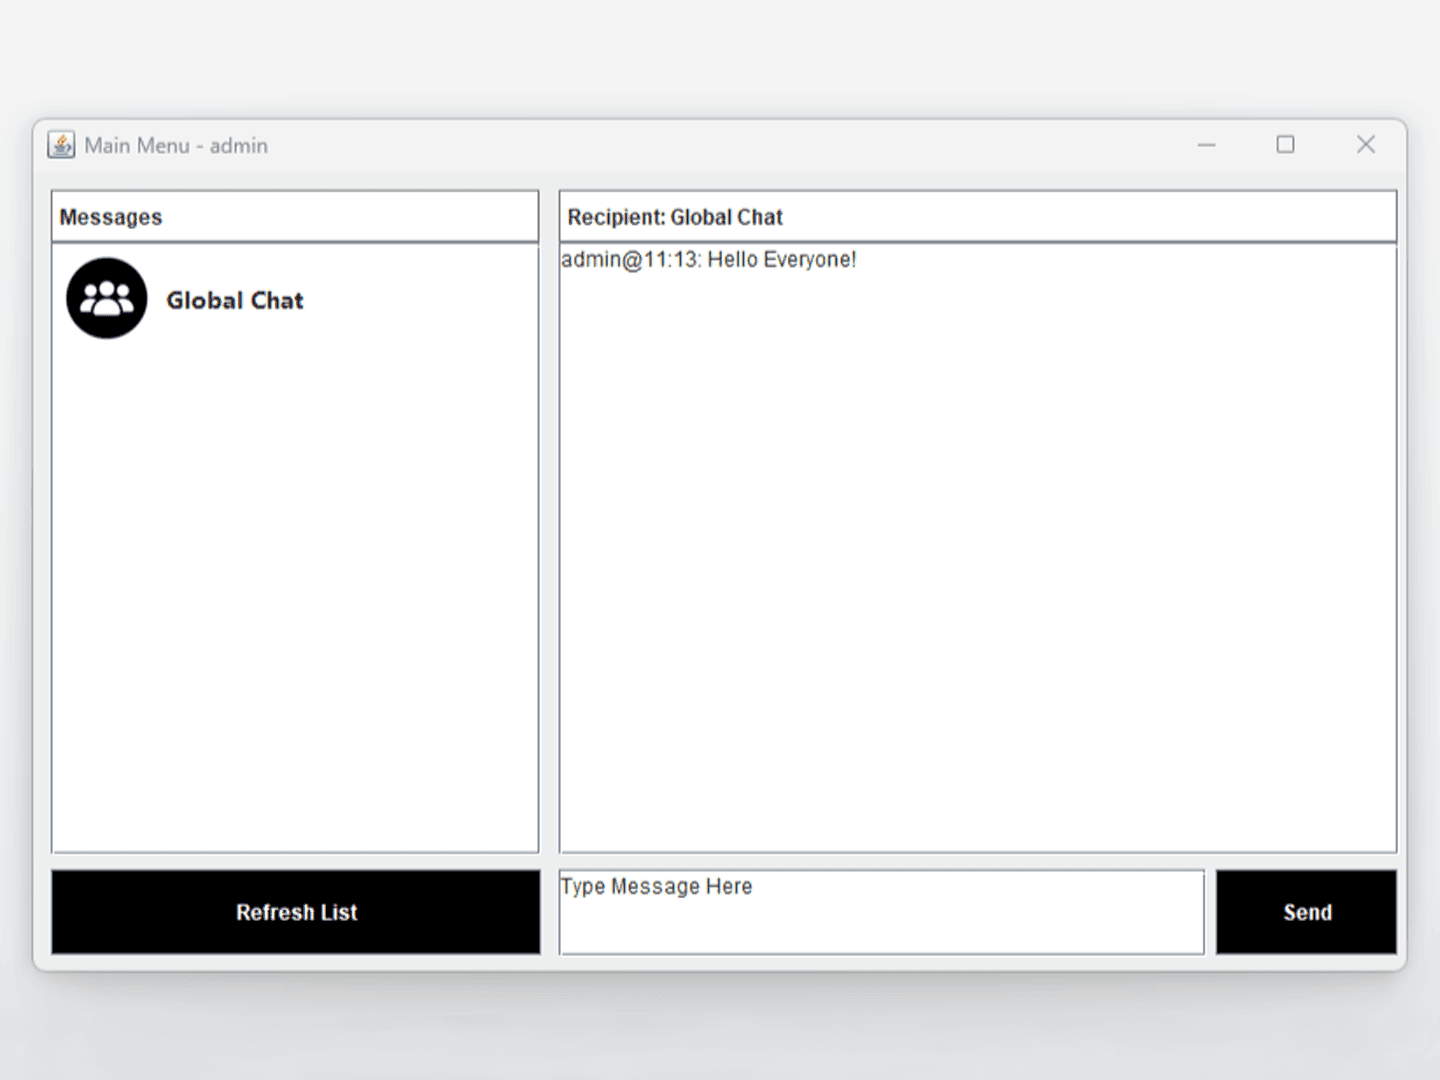
Task: Minimize the Main Menu window
Action: [x=1207, y=145]
